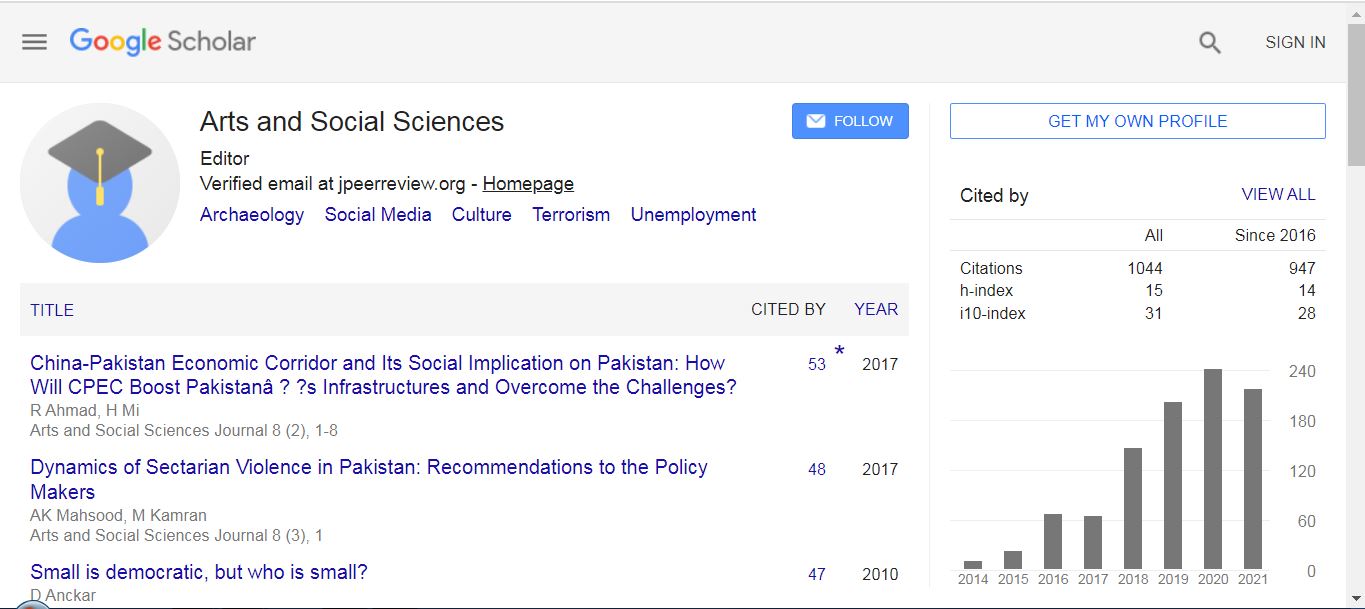The height and width of the screenshot is (609, 1365).
Task: Open the Unemployment topic link
Action: tap(693, 215)
